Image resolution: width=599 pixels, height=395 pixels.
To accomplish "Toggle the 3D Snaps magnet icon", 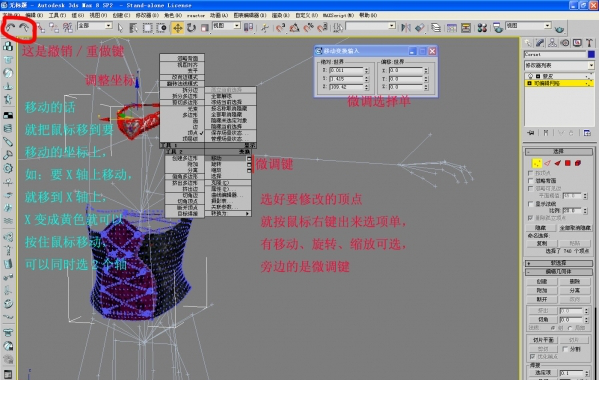I will (280, 28).
